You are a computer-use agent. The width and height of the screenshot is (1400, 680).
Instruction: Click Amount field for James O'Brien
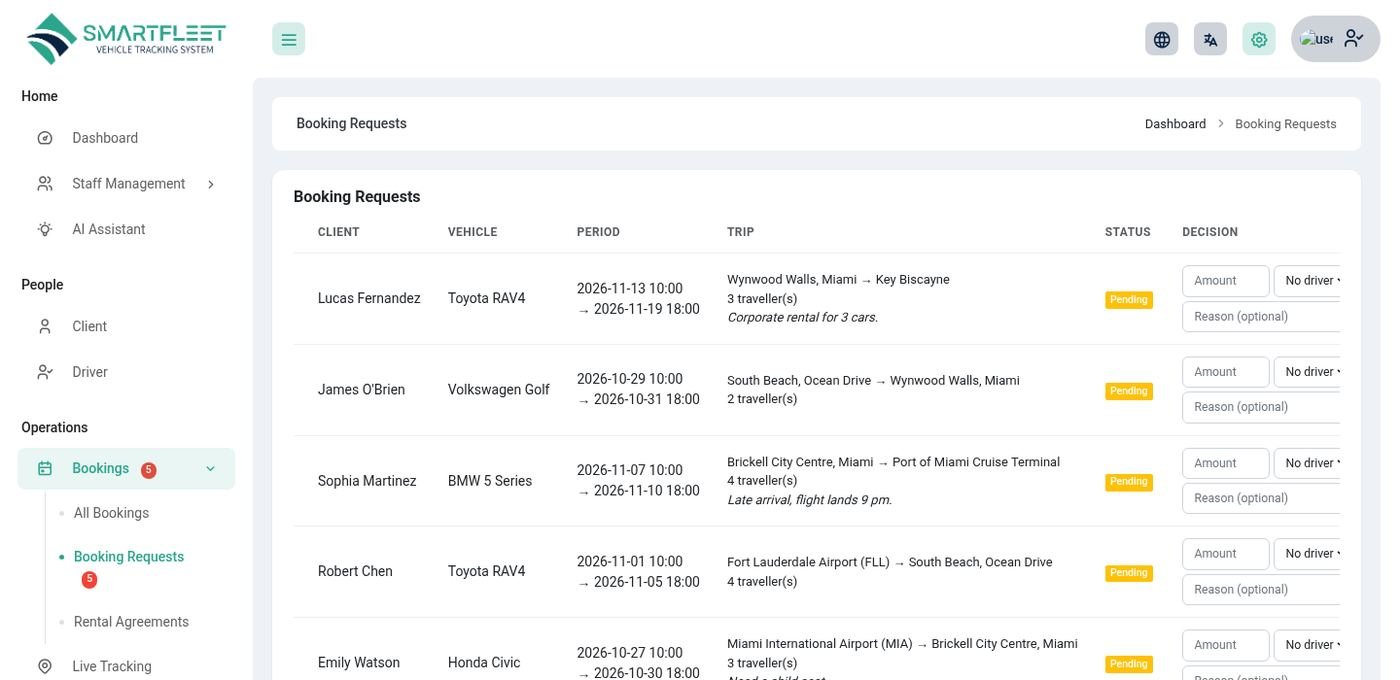1226,372
